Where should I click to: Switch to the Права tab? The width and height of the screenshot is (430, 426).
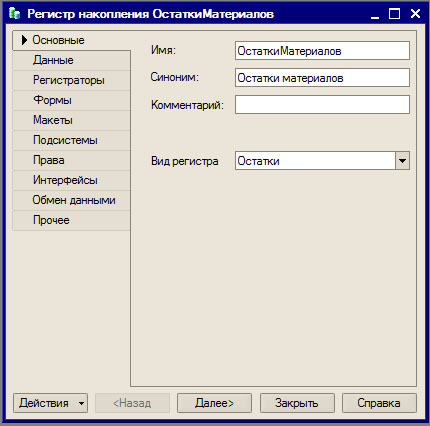click(x=71, y=160)
